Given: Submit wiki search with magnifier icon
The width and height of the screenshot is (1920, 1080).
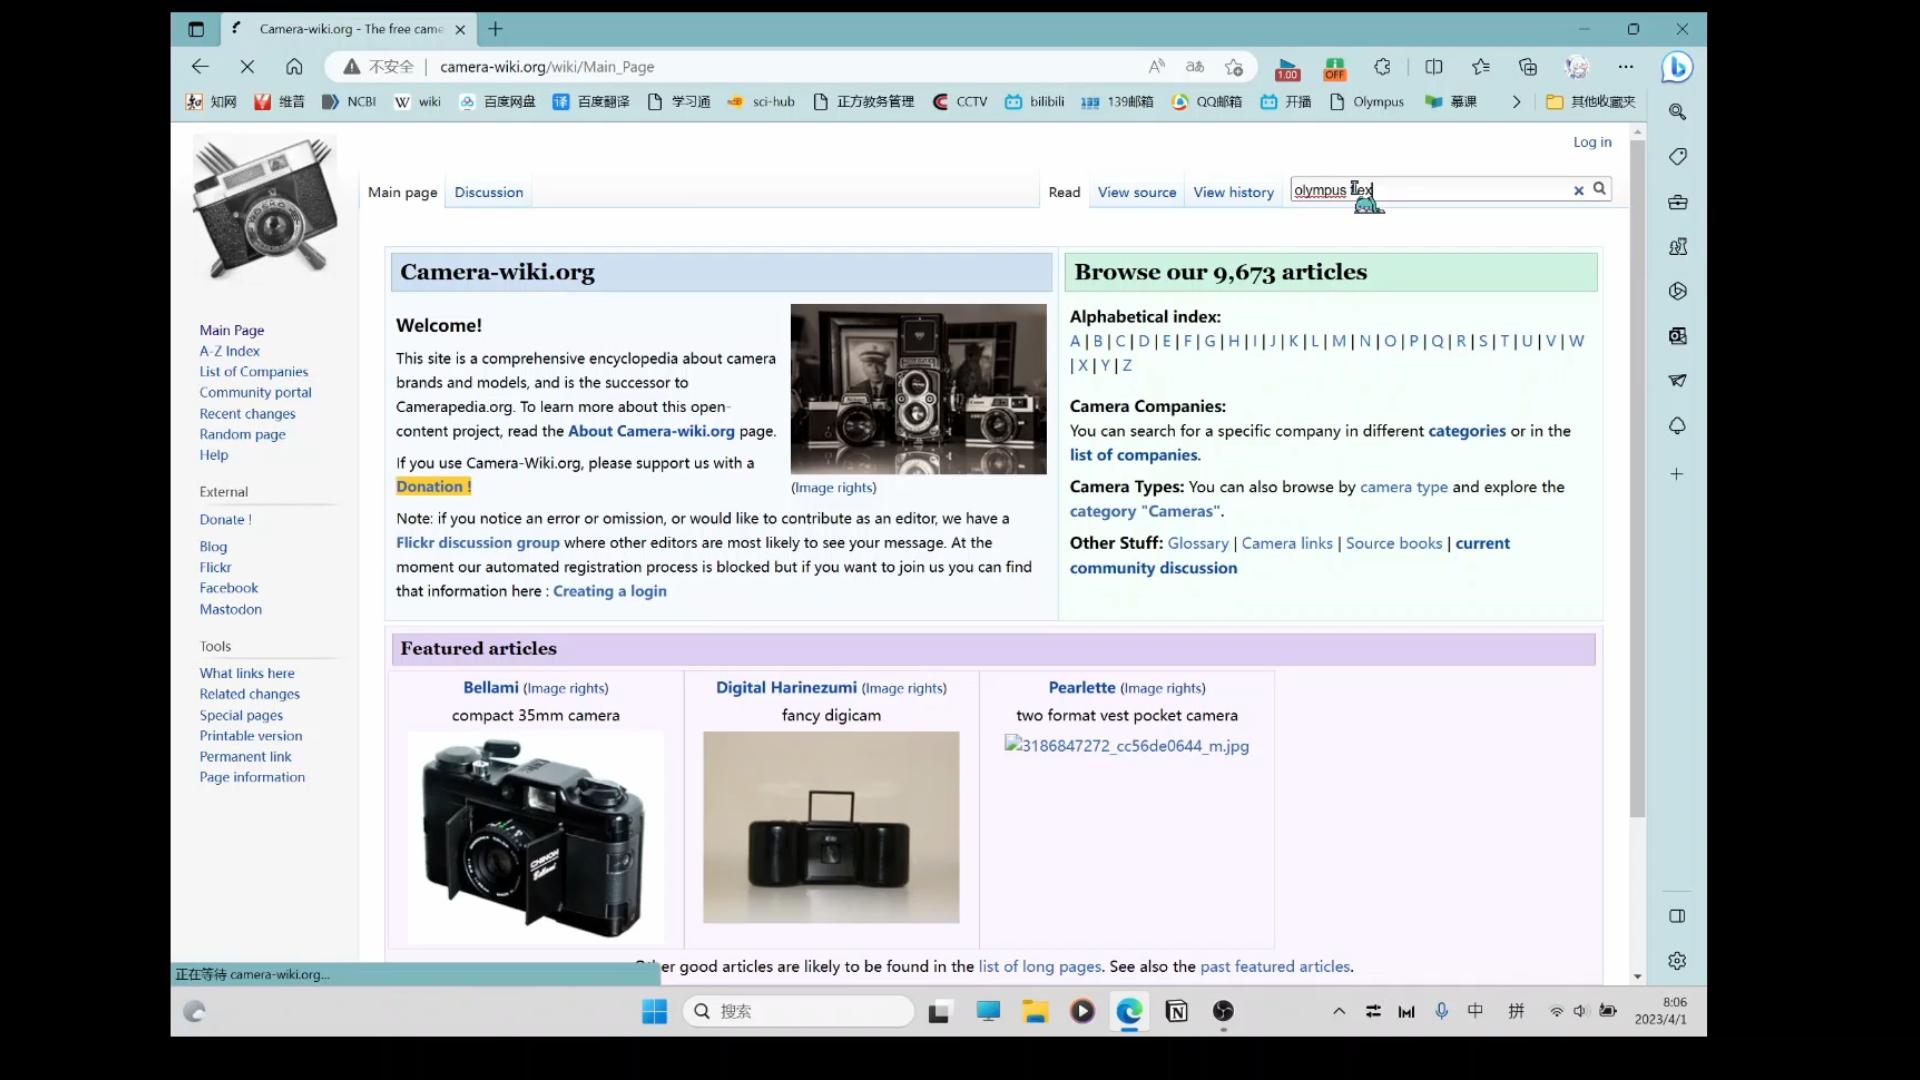Looking at the screenshot, I should point(1599,188).
